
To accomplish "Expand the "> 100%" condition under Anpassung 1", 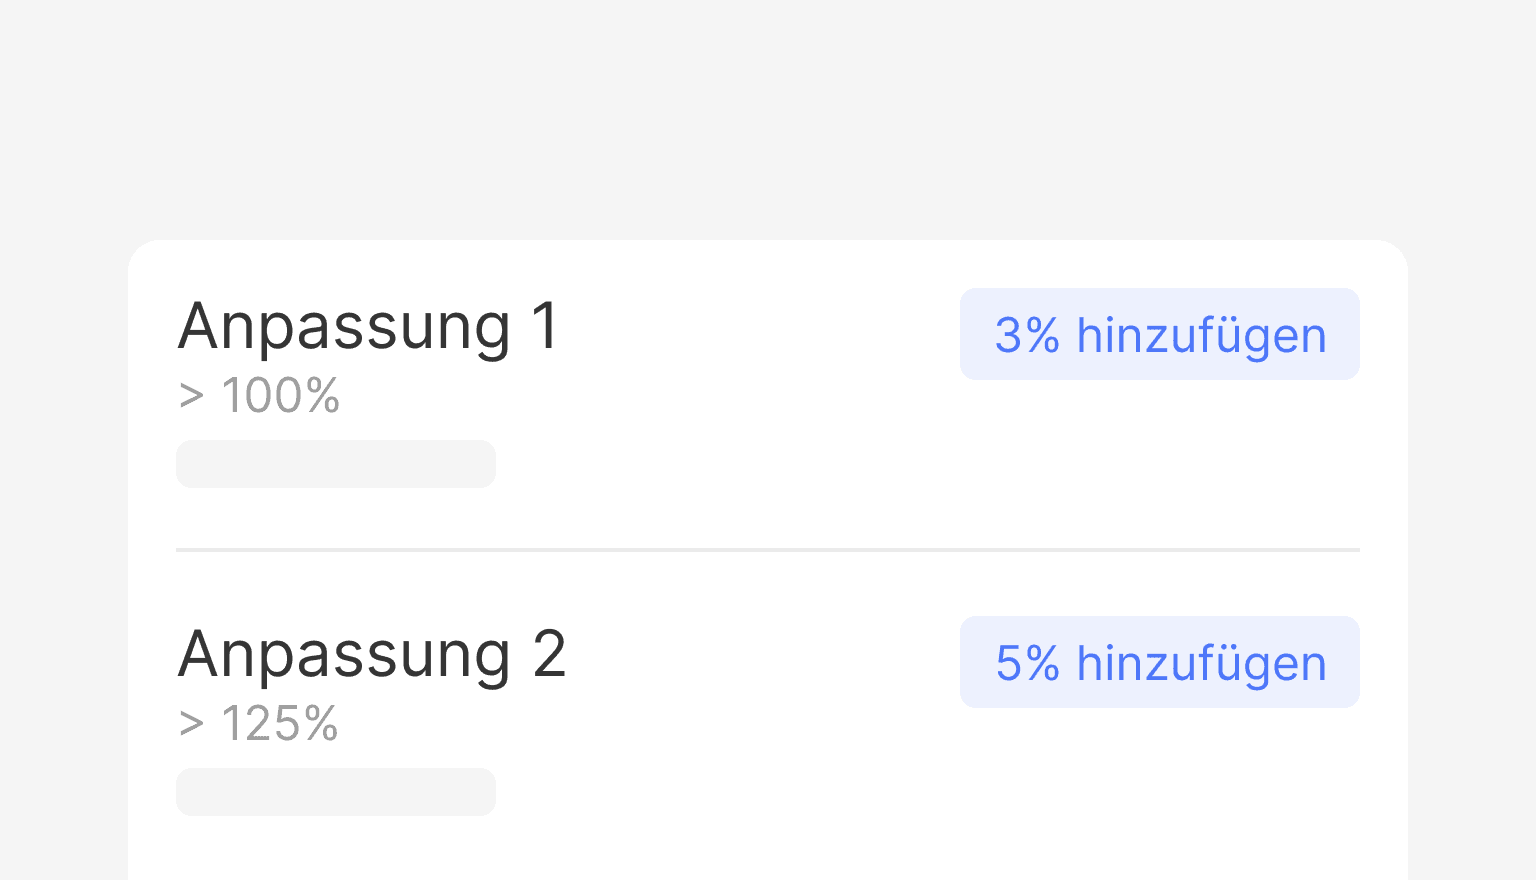I will [259, 395].
